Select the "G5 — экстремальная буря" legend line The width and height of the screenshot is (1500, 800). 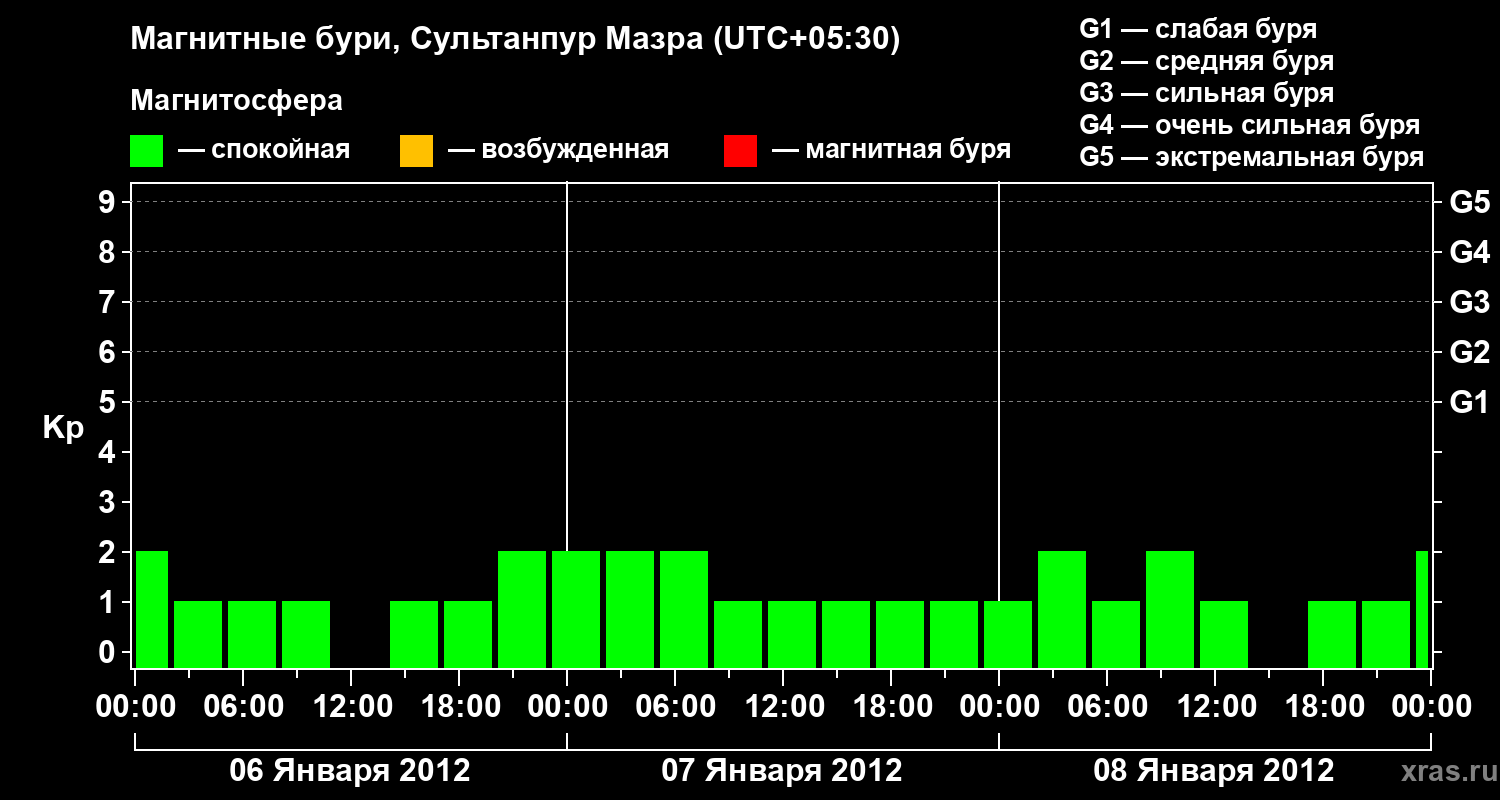[1252, 157]
